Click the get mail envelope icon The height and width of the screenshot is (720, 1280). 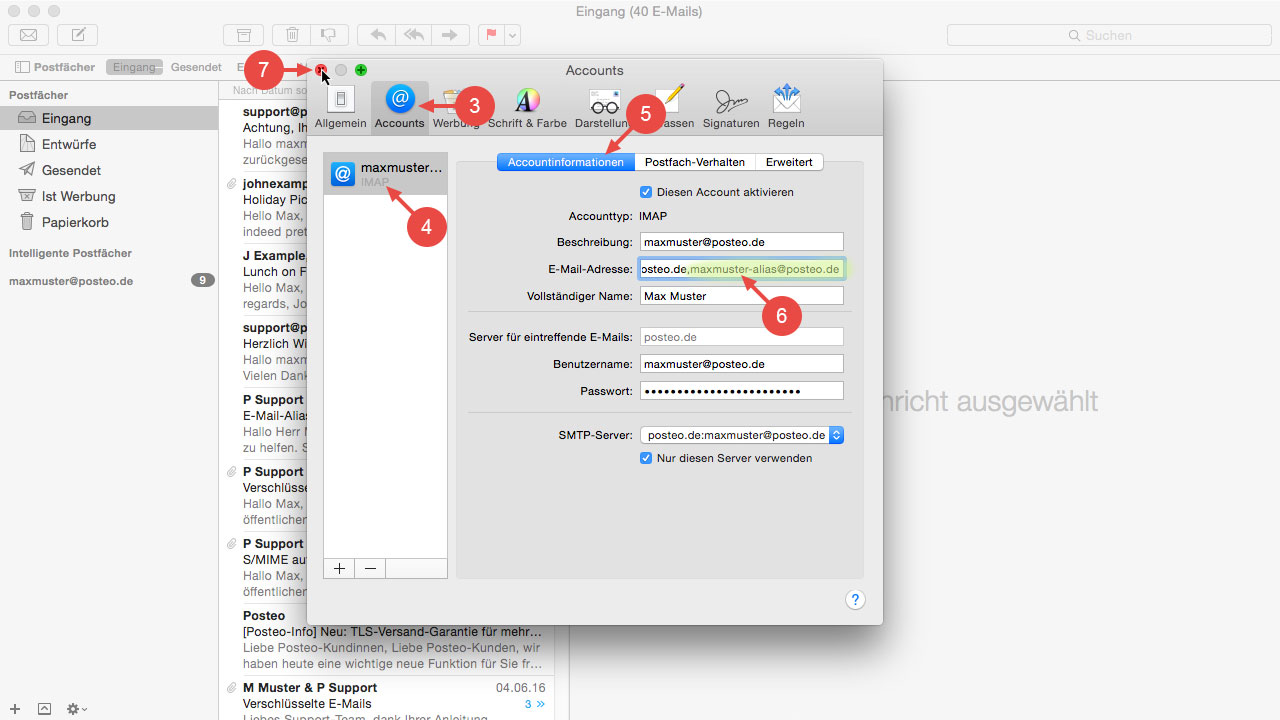(29, 35)
